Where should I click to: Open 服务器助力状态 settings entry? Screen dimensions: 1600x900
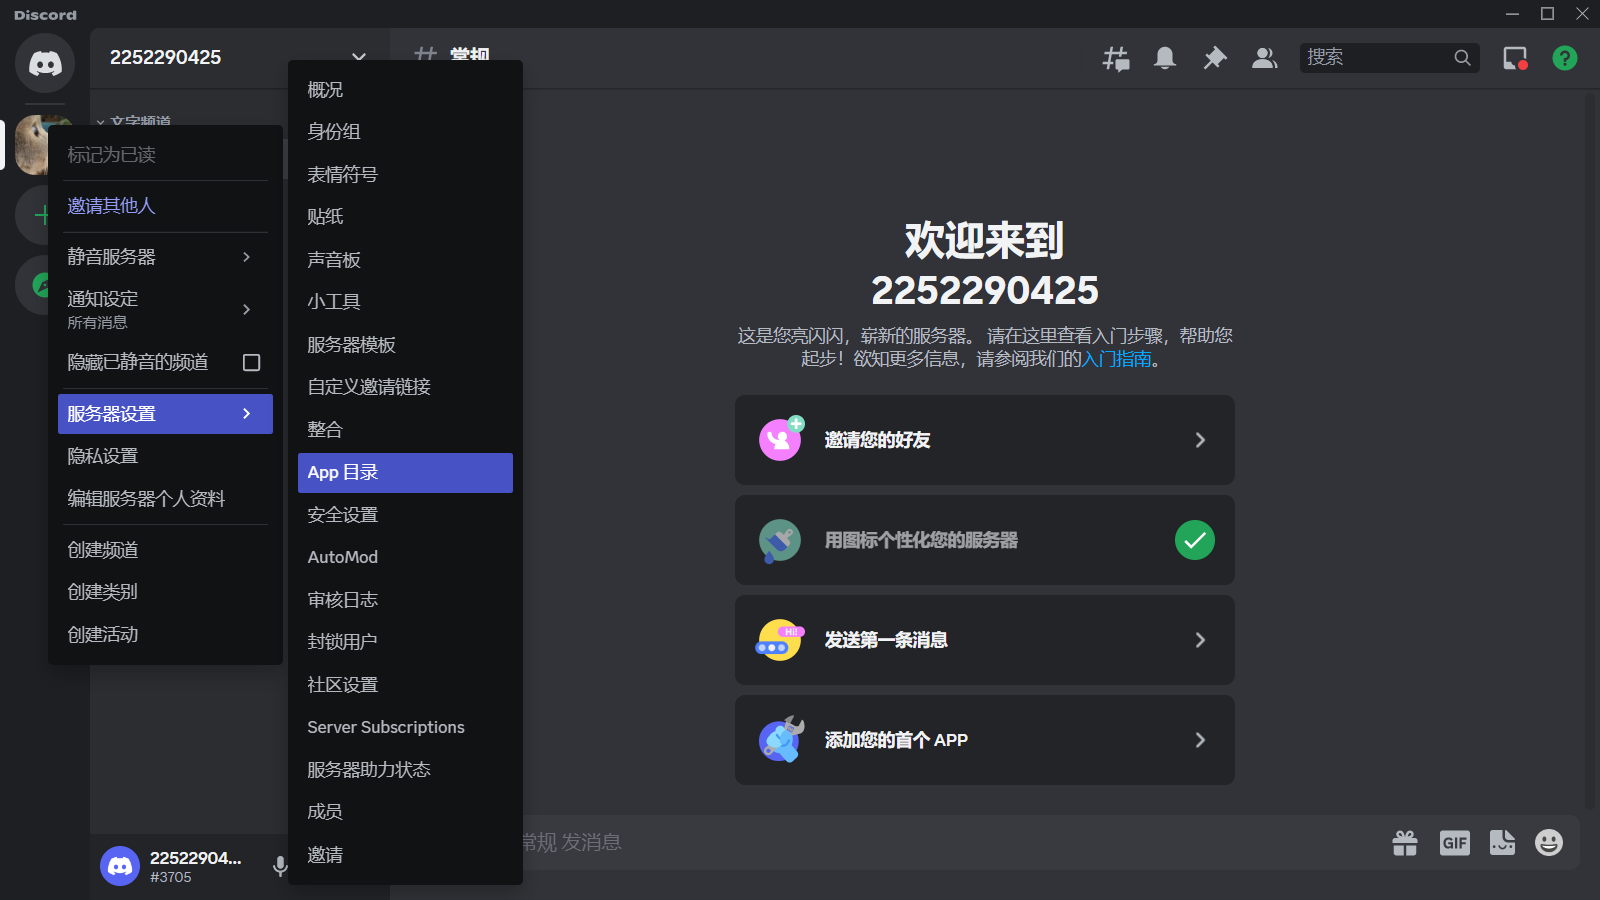405,770
